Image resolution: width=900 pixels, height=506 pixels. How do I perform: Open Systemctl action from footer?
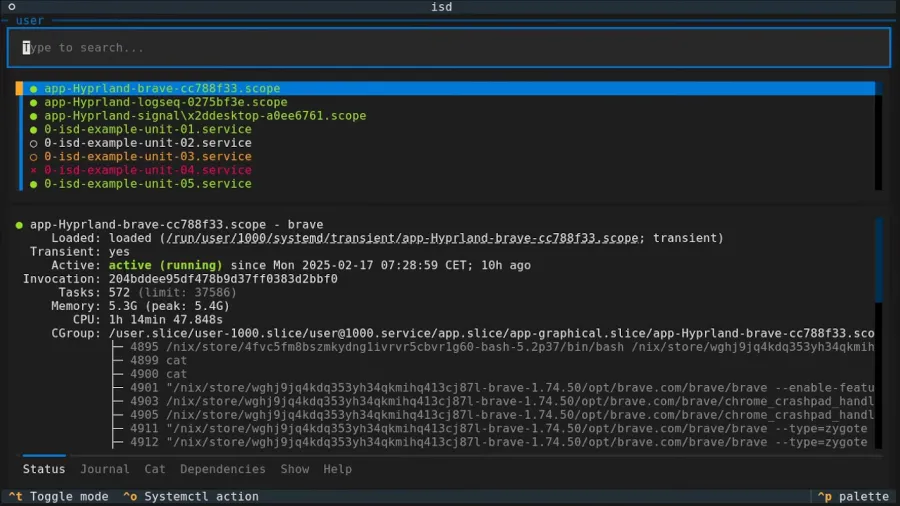point(190,497)
